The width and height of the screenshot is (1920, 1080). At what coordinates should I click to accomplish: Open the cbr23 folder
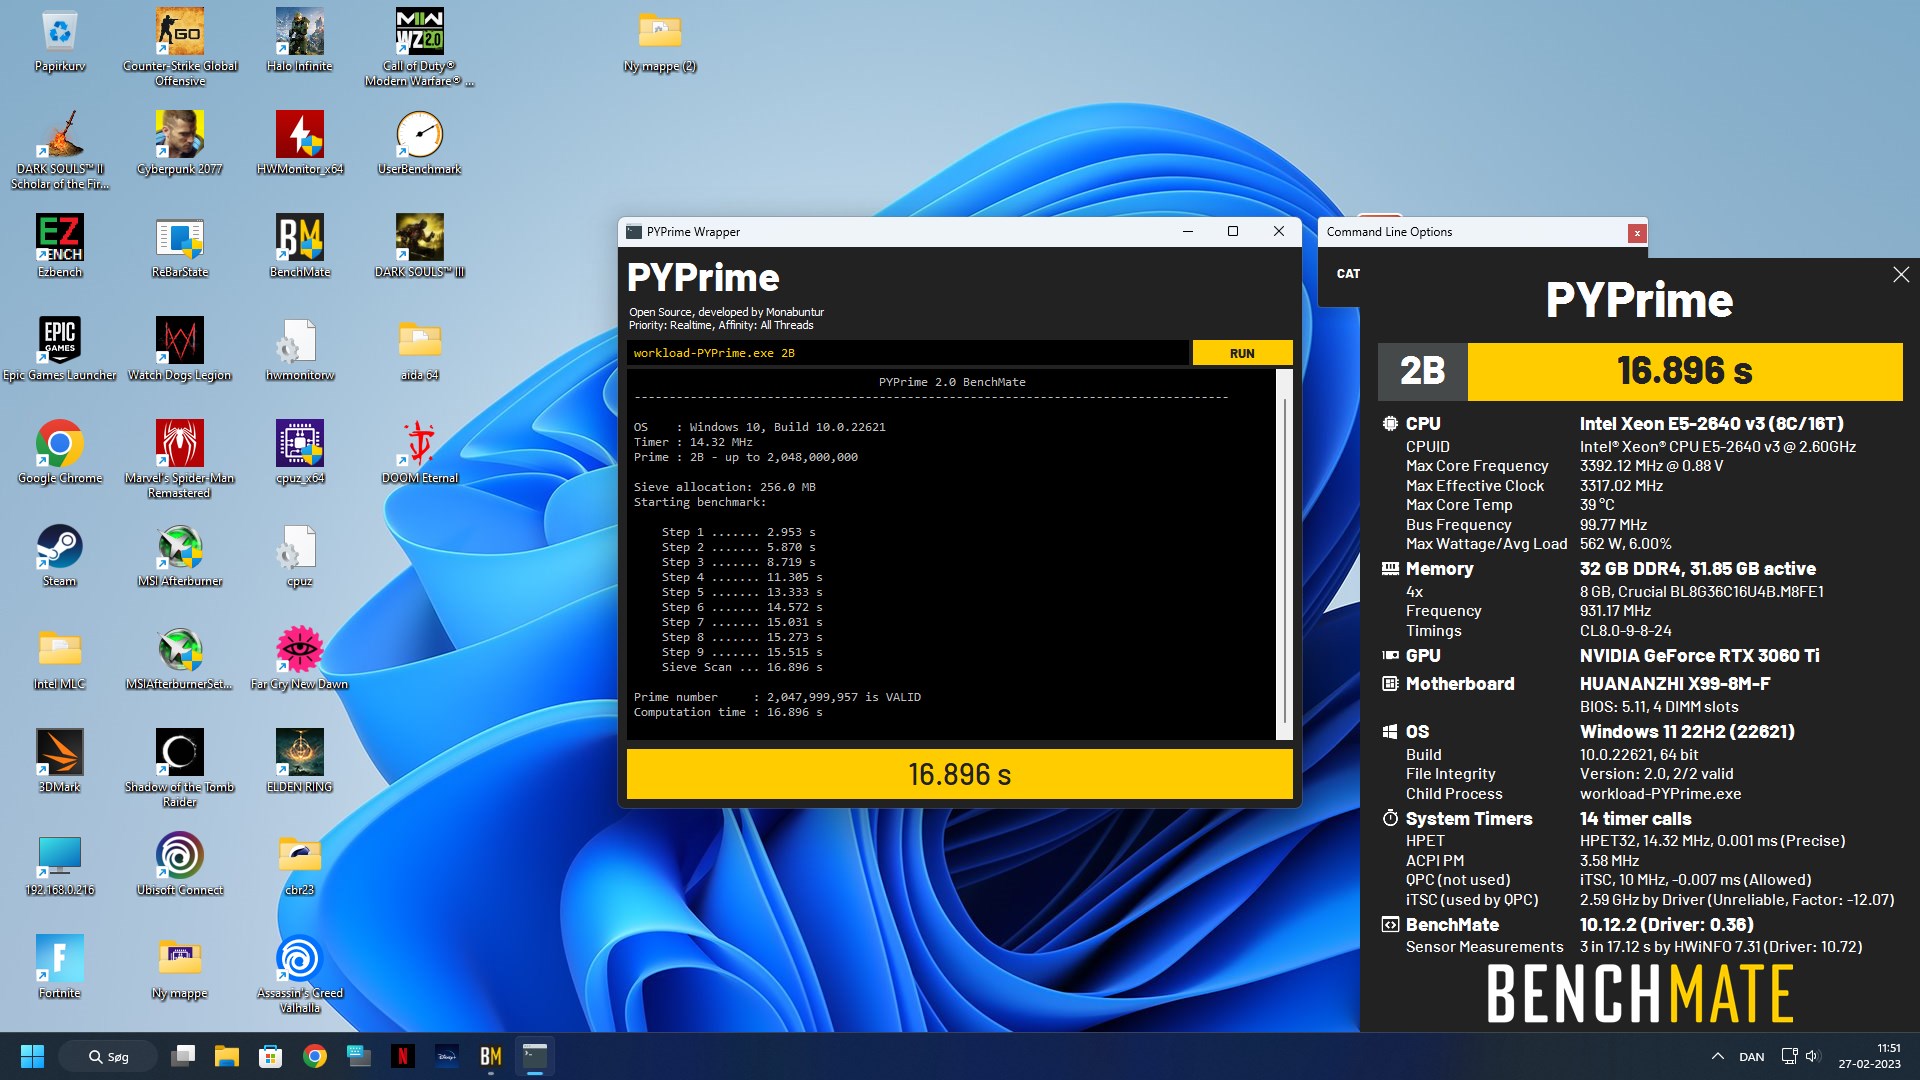point(300,864)
